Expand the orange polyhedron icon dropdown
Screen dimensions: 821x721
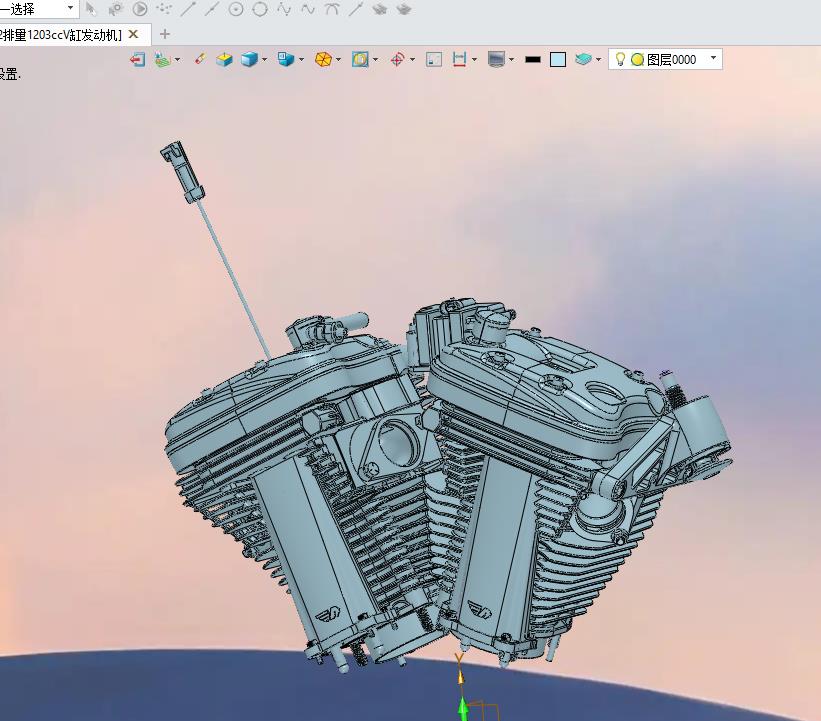point(338,60)
